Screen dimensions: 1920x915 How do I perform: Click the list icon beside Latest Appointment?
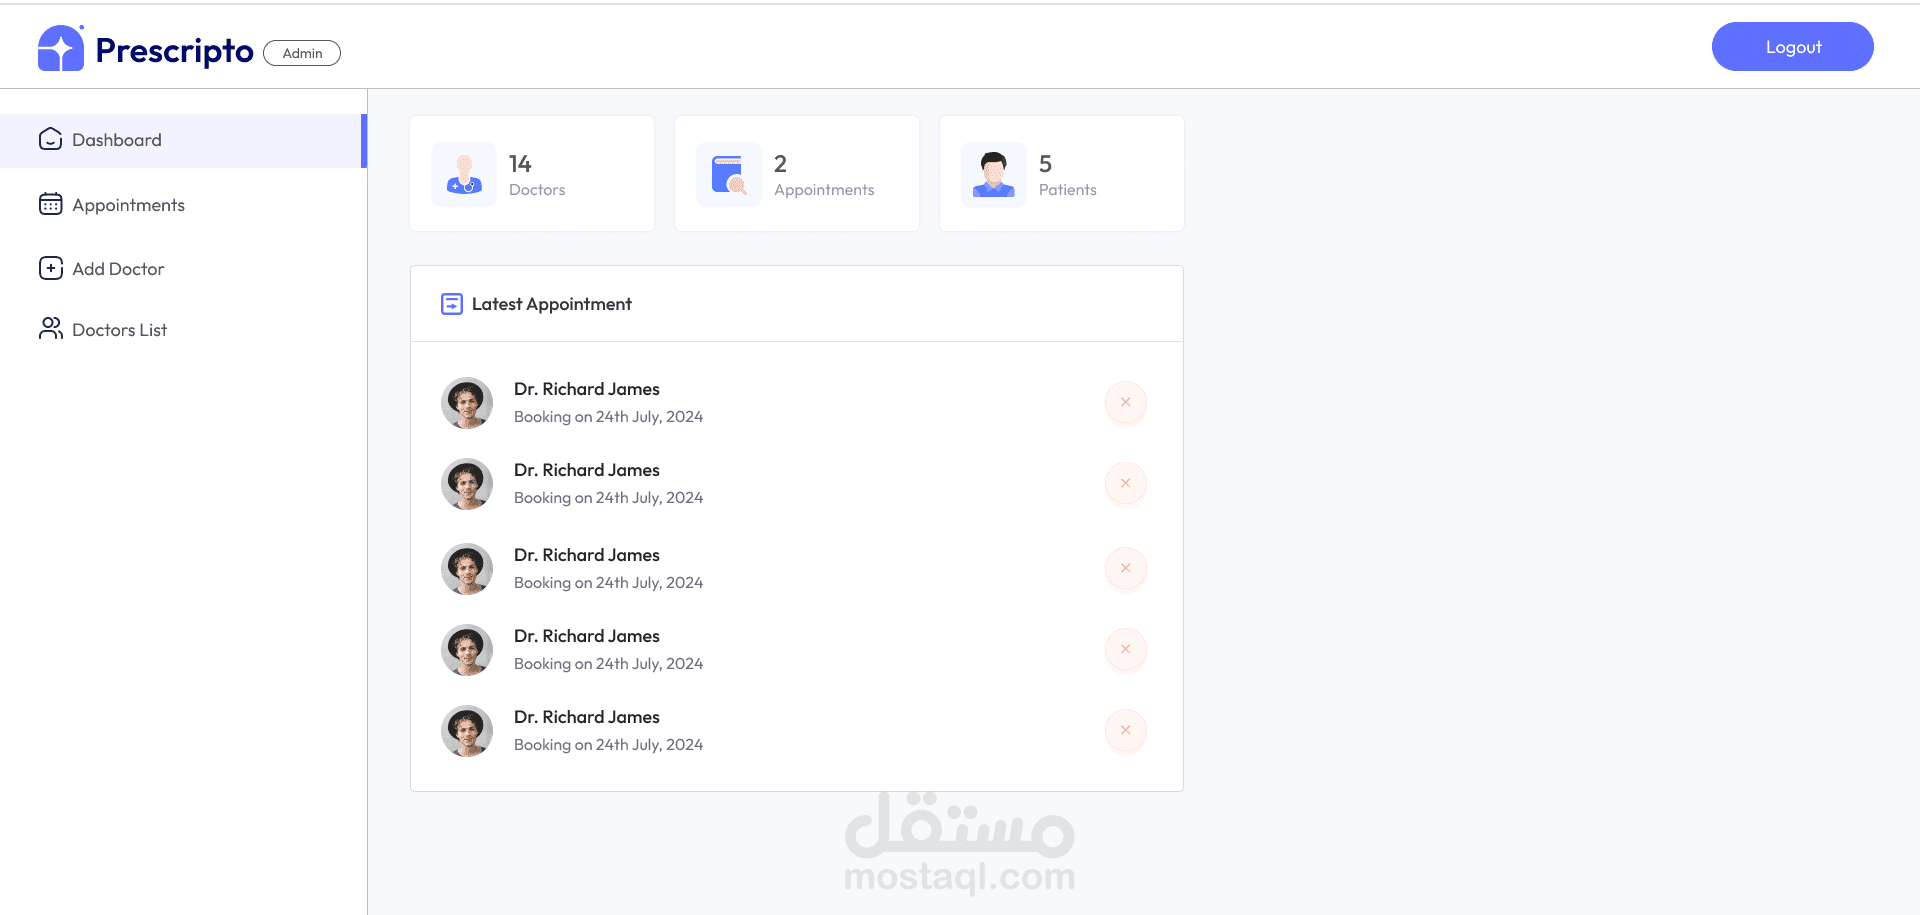point(452,304)
